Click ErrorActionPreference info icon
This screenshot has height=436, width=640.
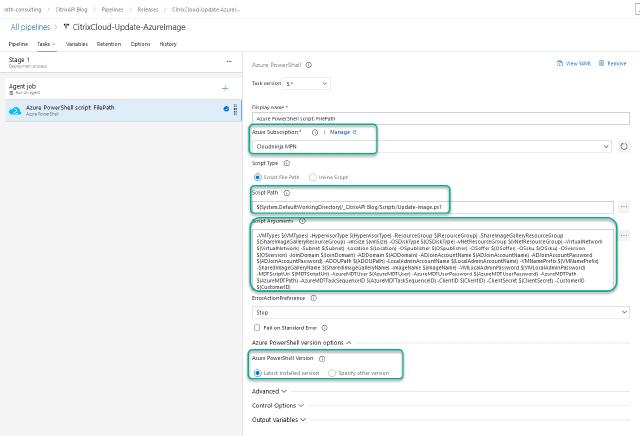click(312, 298)
